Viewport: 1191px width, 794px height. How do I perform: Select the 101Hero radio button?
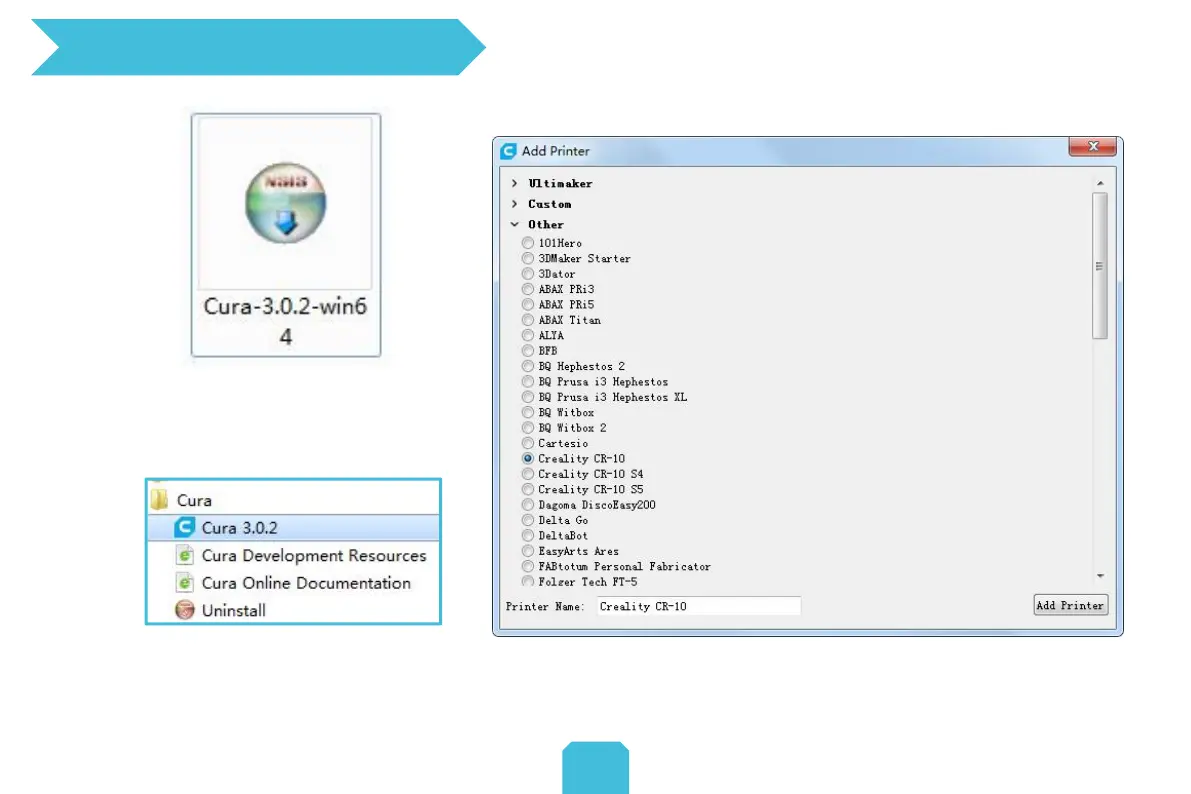pyautogui.click(x=528, y=243)
